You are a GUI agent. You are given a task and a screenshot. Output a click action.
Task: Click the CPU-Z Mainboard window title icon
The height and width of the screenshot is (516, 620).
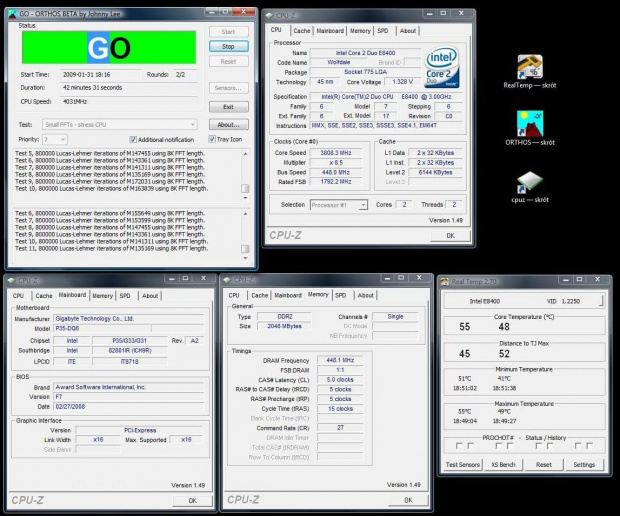coord(11,280)
